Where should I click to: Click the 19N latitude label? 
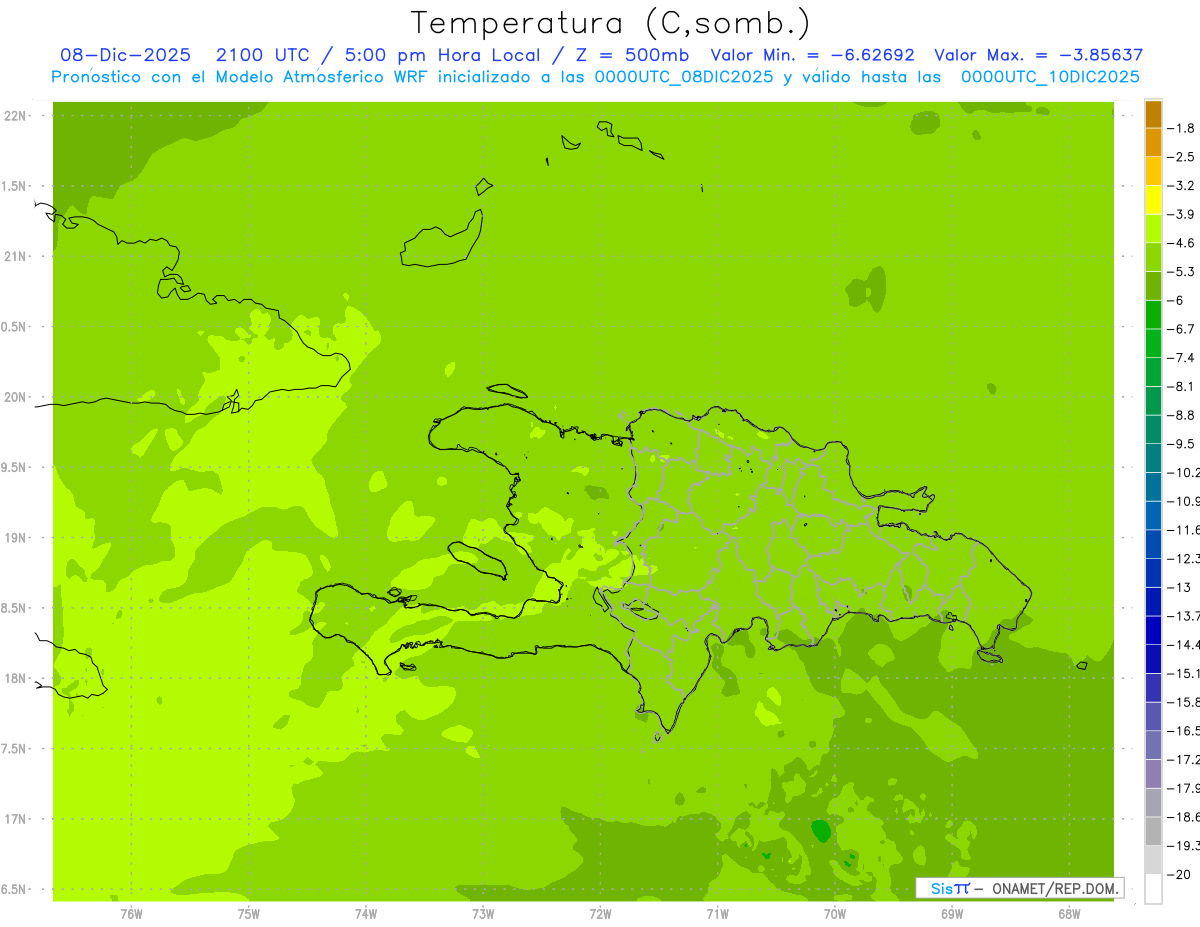pos(15,538)
